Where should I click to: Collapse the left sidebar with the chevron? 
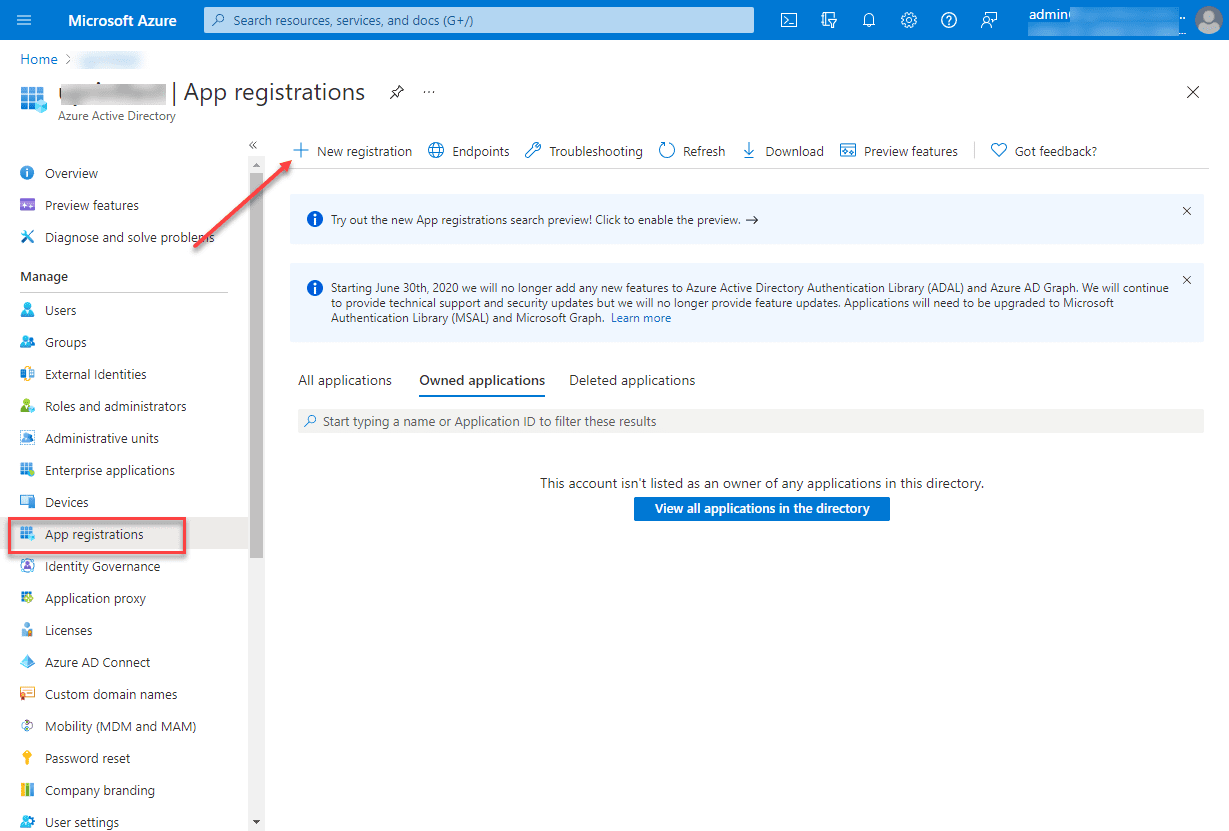point(253,145)
